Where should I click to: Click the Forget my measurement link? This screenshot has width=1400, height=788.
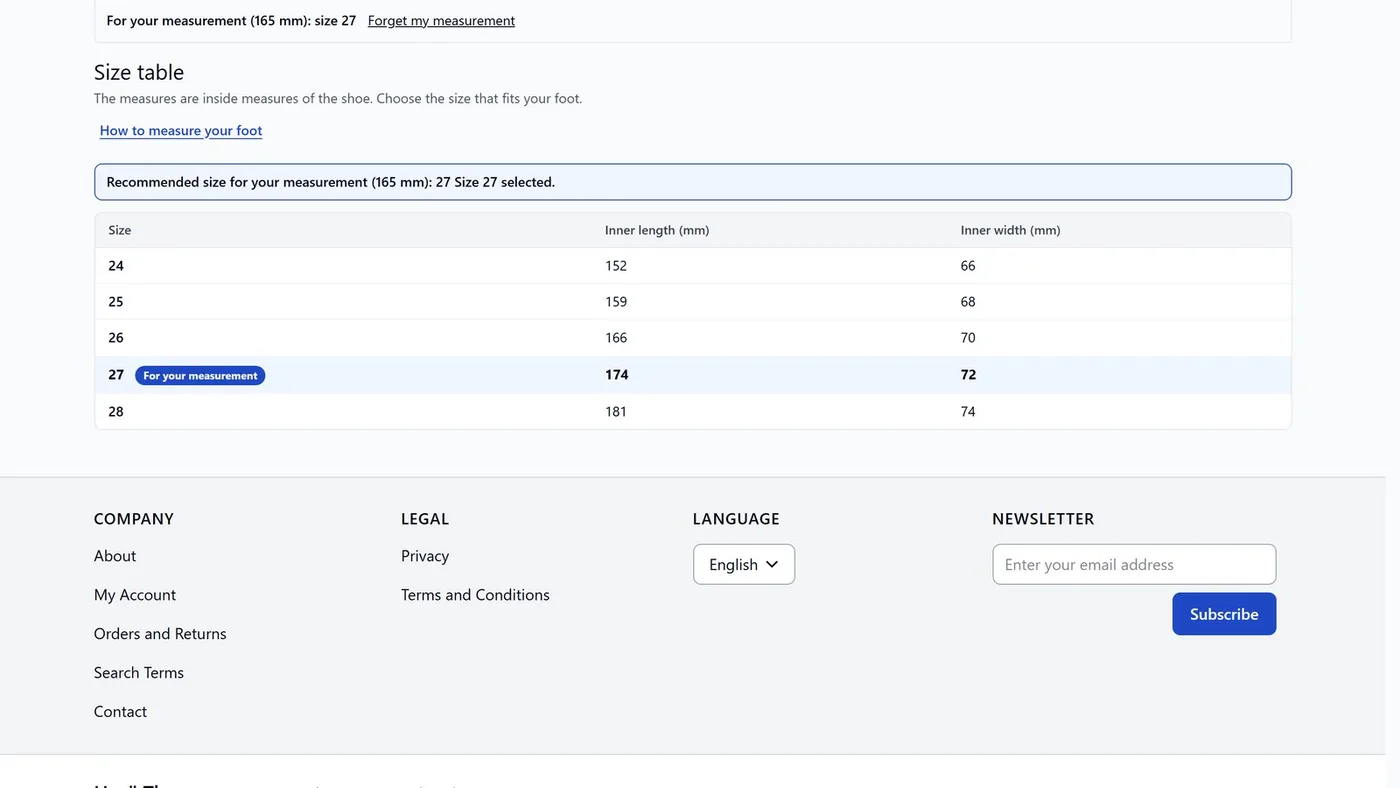(441, 20)
